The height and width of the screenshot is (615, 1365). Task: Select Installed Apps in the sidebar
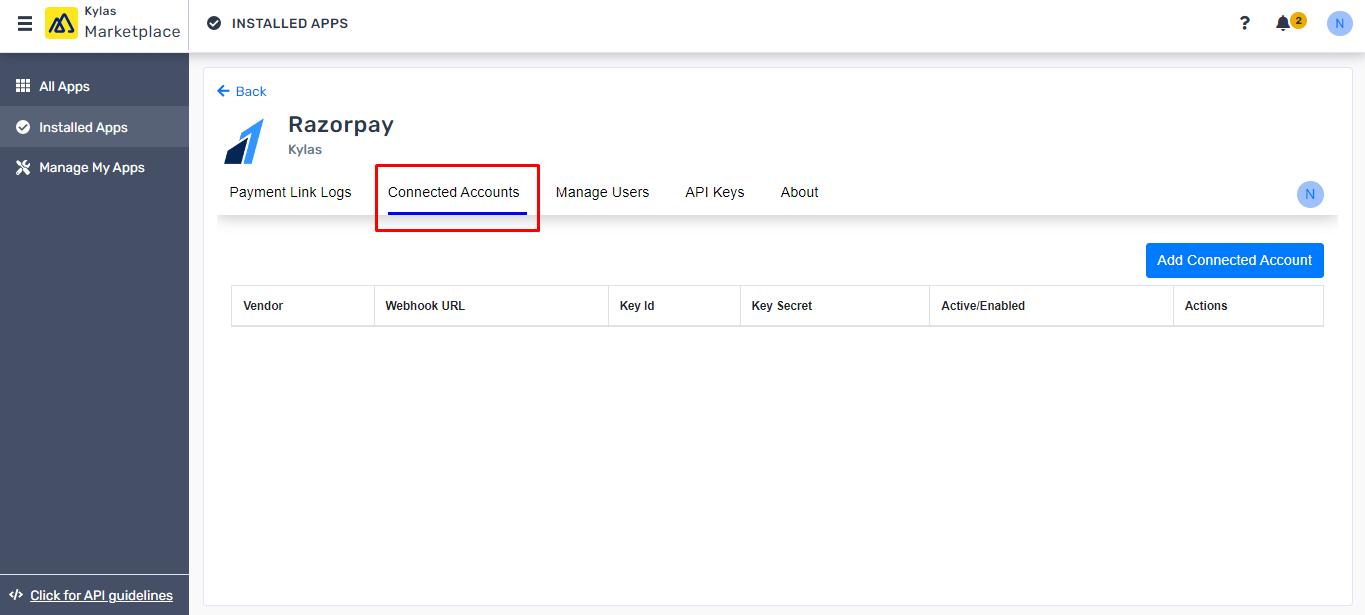point(94,127)
